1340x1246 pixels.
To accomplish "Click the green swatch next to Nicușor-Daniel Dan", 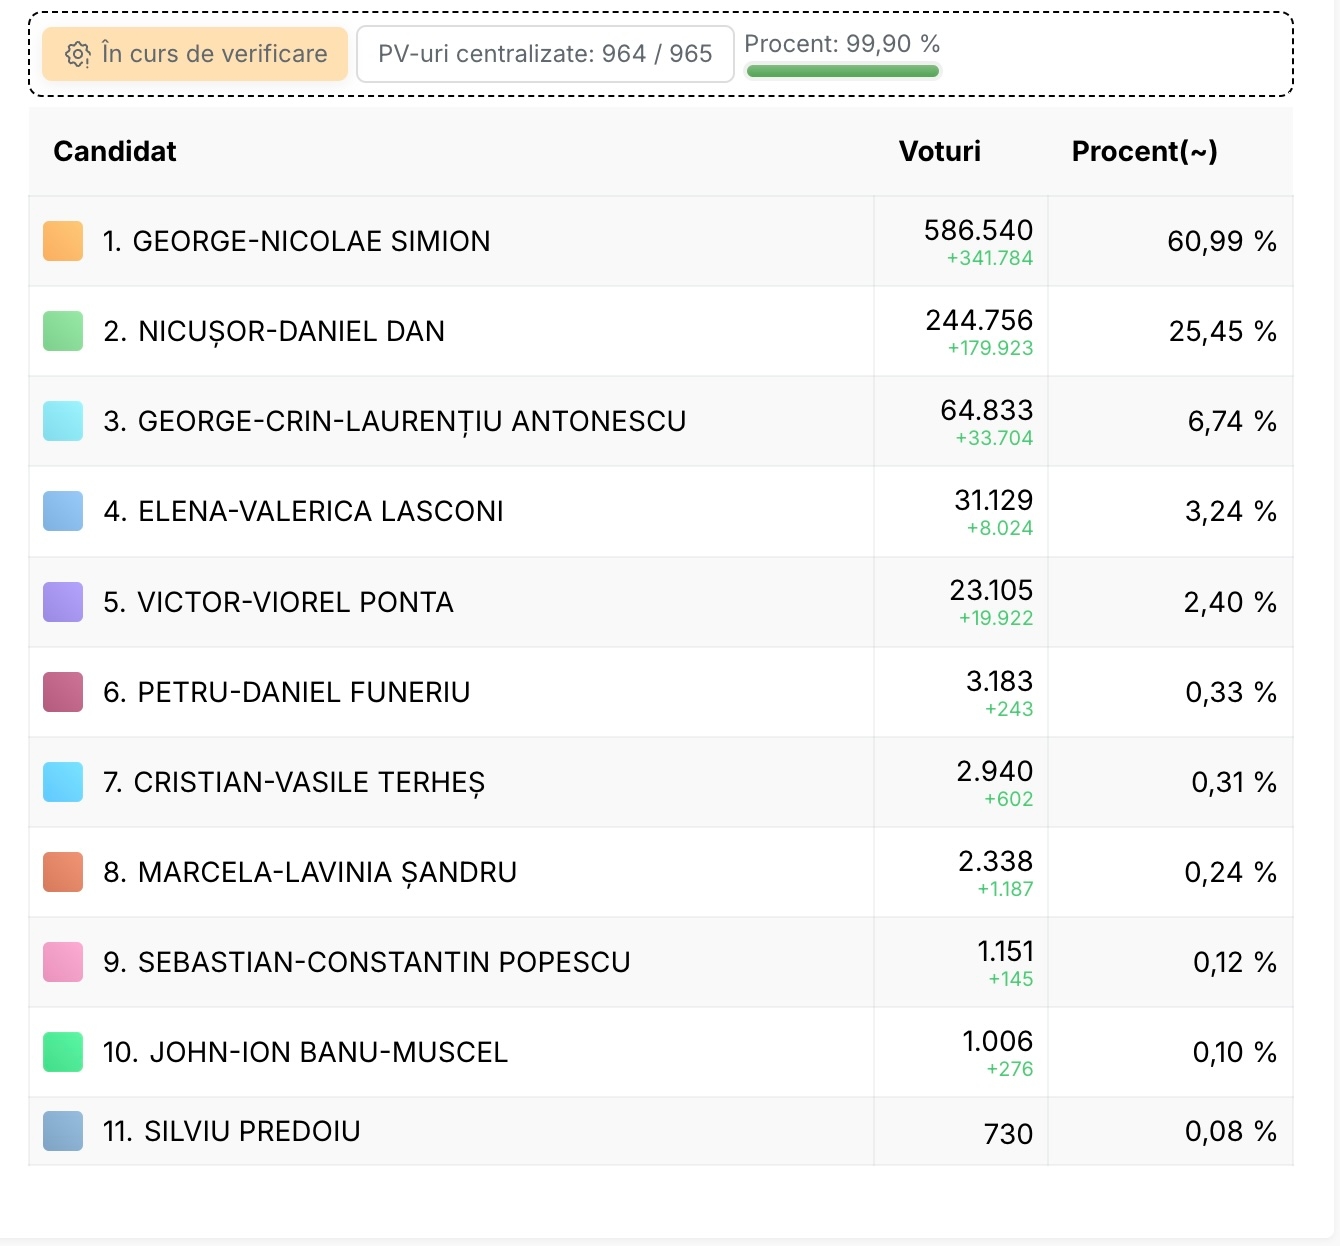I will point(63,331).
